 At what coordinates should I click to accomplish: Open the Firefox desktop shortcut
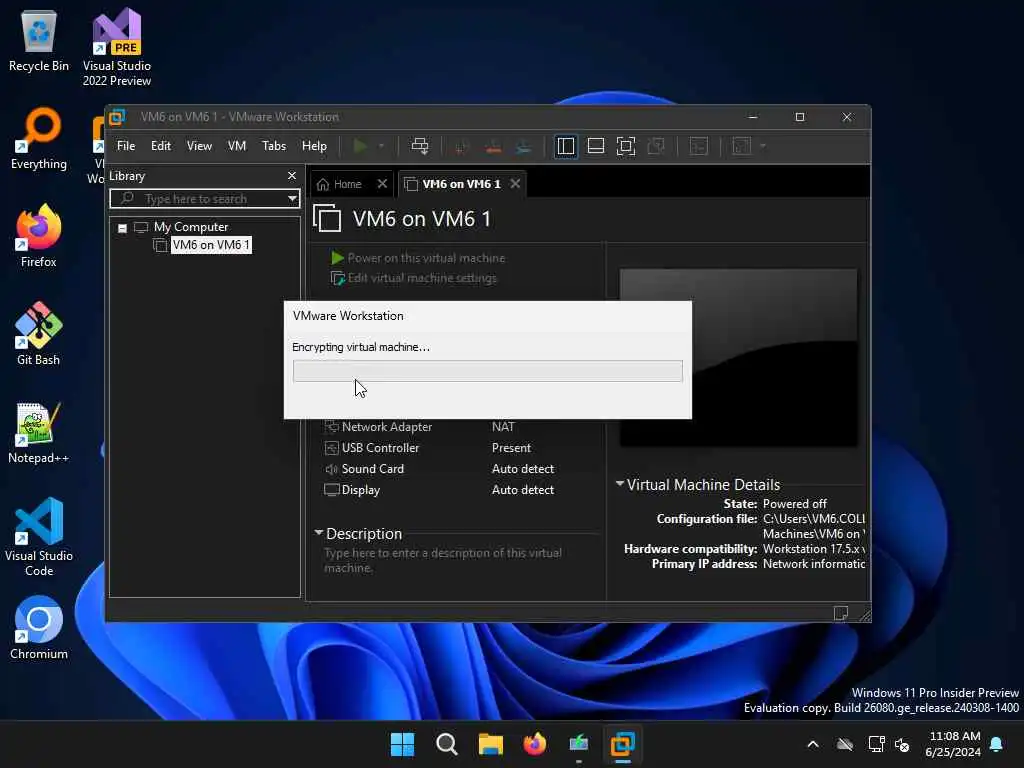pos(39,236)
